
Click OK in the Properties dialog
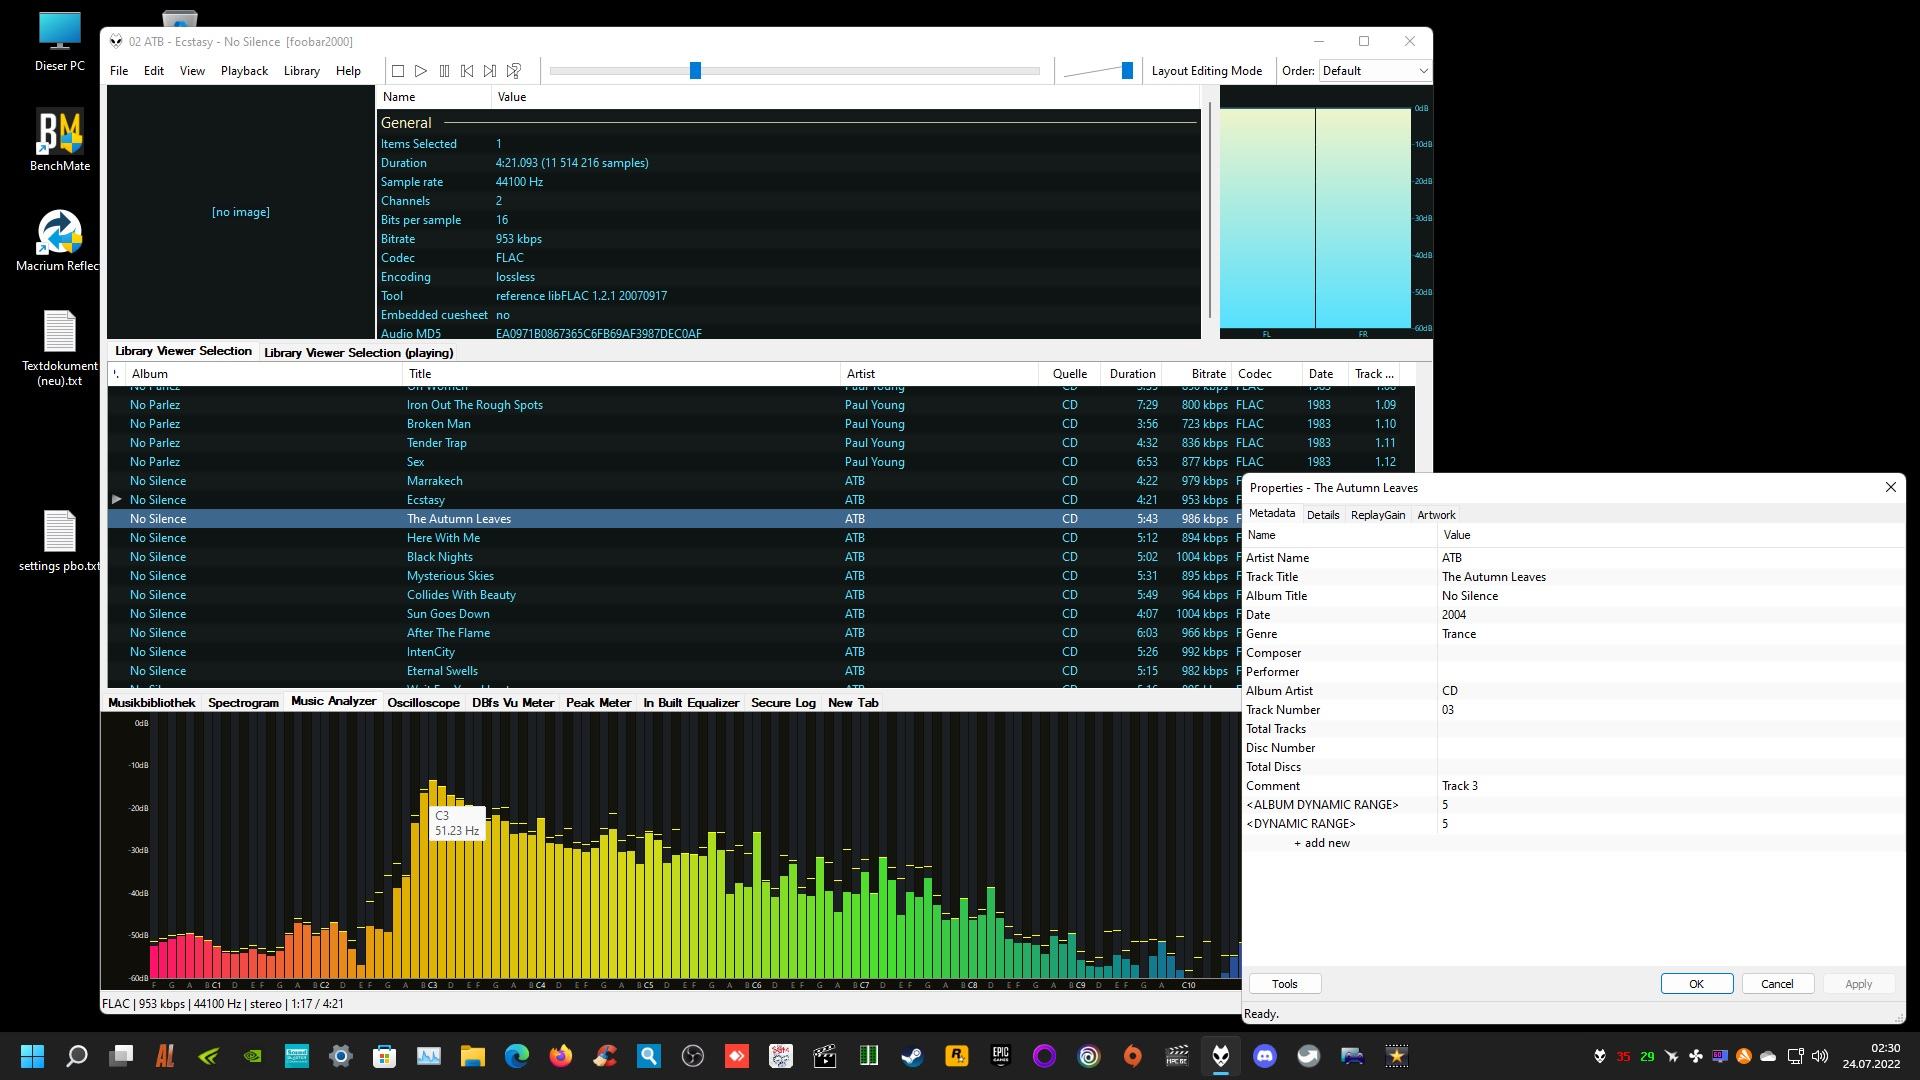[x=1697, y=984]
